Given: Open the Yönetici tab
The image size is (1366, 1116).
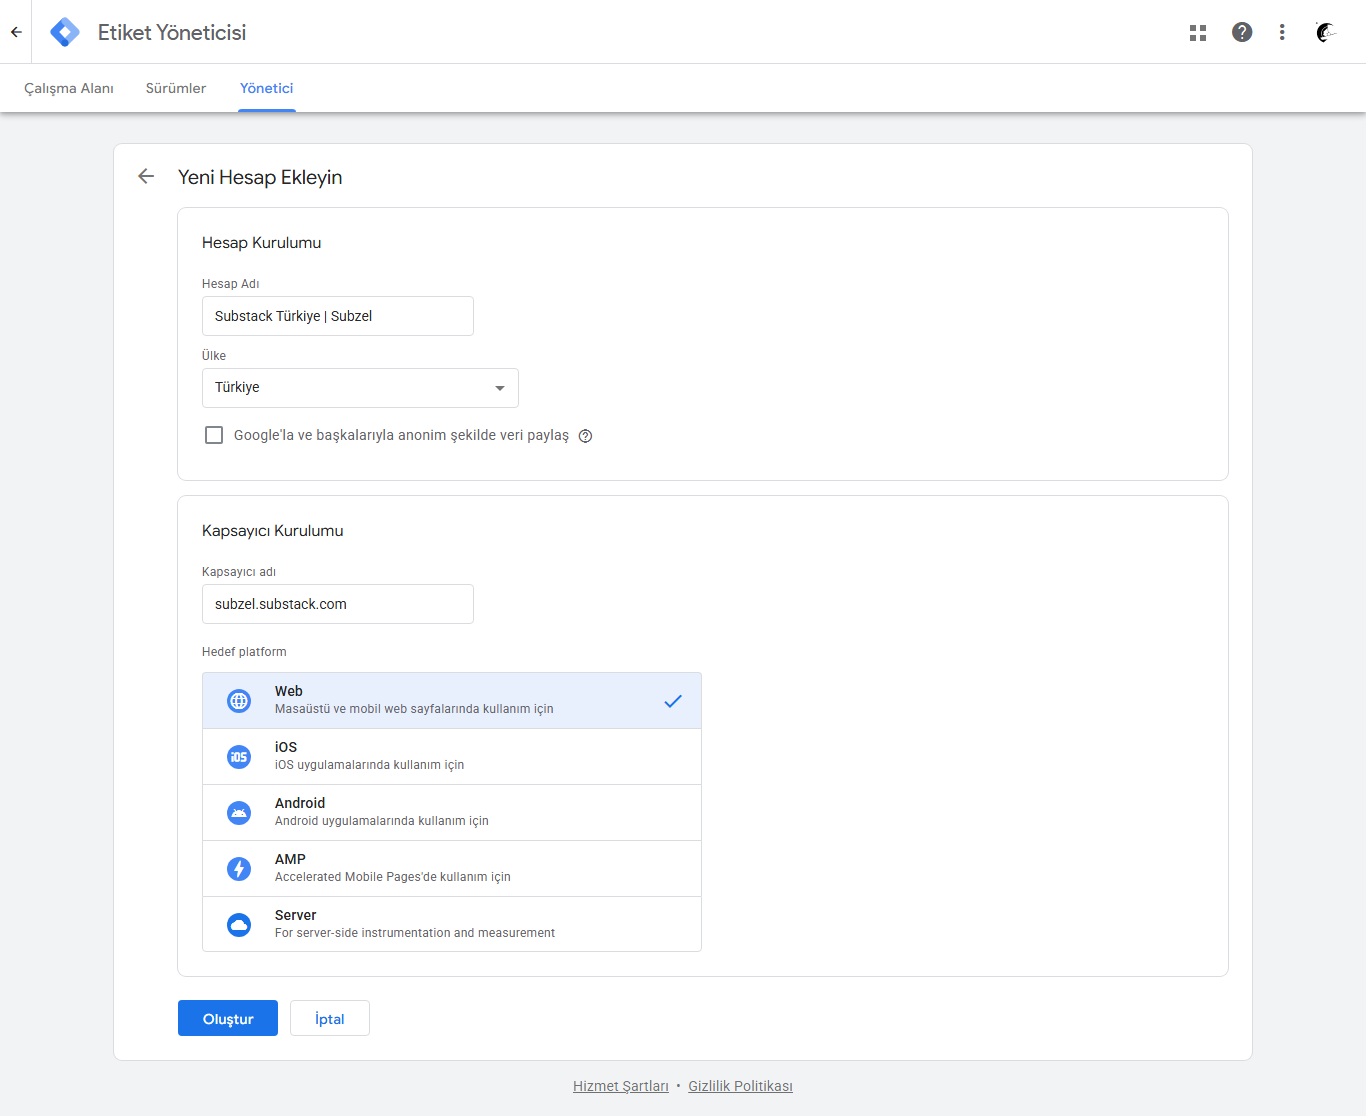Looking at the screenshot, I should click(x=267, y=88).
